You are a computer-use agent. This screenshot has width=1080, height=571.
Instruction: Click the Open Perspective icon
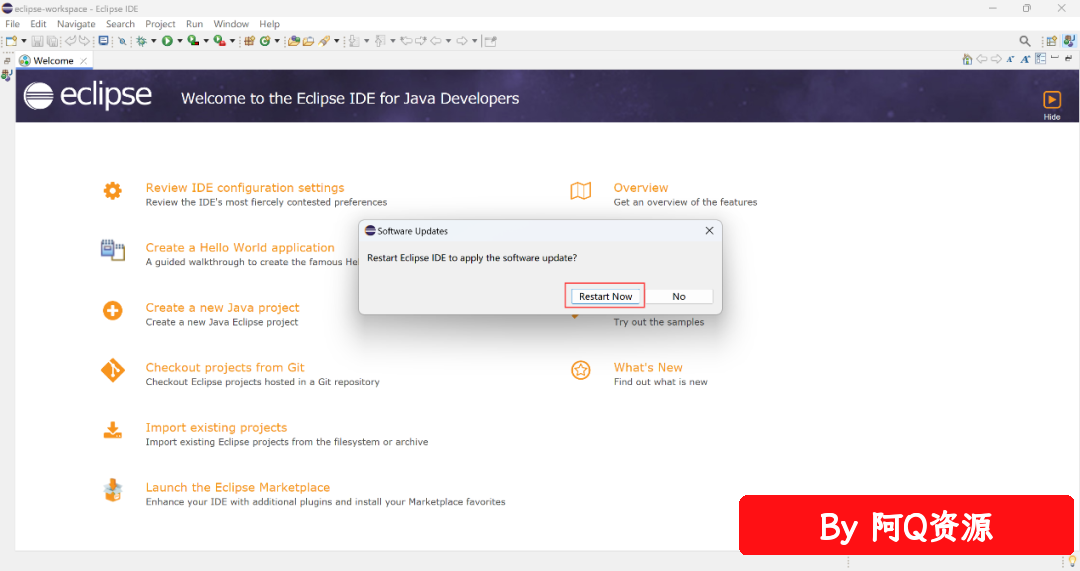point(1051,41)
